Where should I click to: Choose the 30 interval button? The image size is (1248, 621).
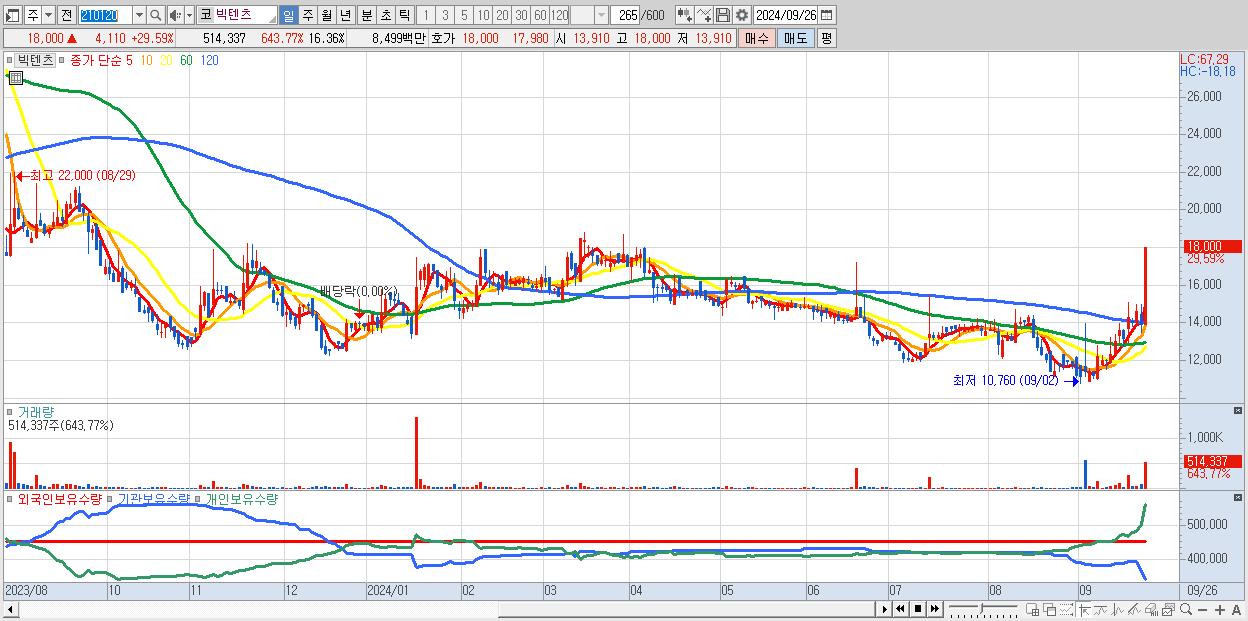point(521,15)
